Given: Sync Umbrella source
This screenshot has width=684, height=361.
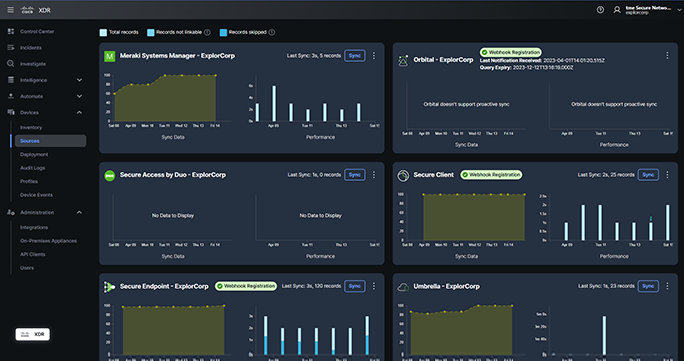Looking at the screenshot, I should tap(648, 286).
